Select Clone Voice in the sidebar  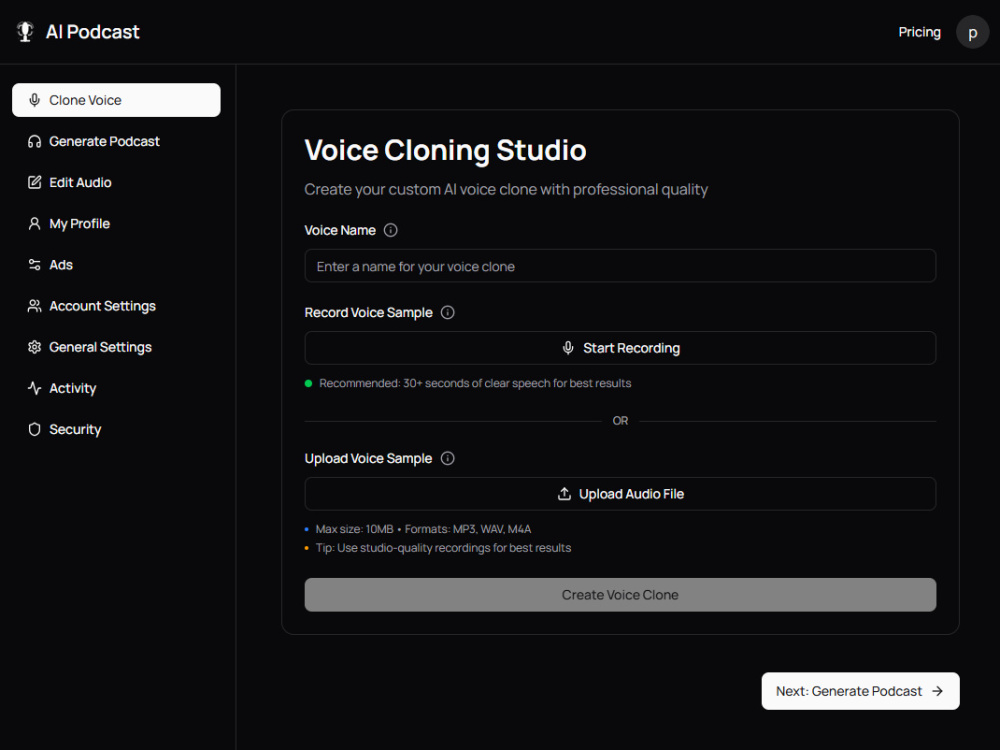click(116, 100)
